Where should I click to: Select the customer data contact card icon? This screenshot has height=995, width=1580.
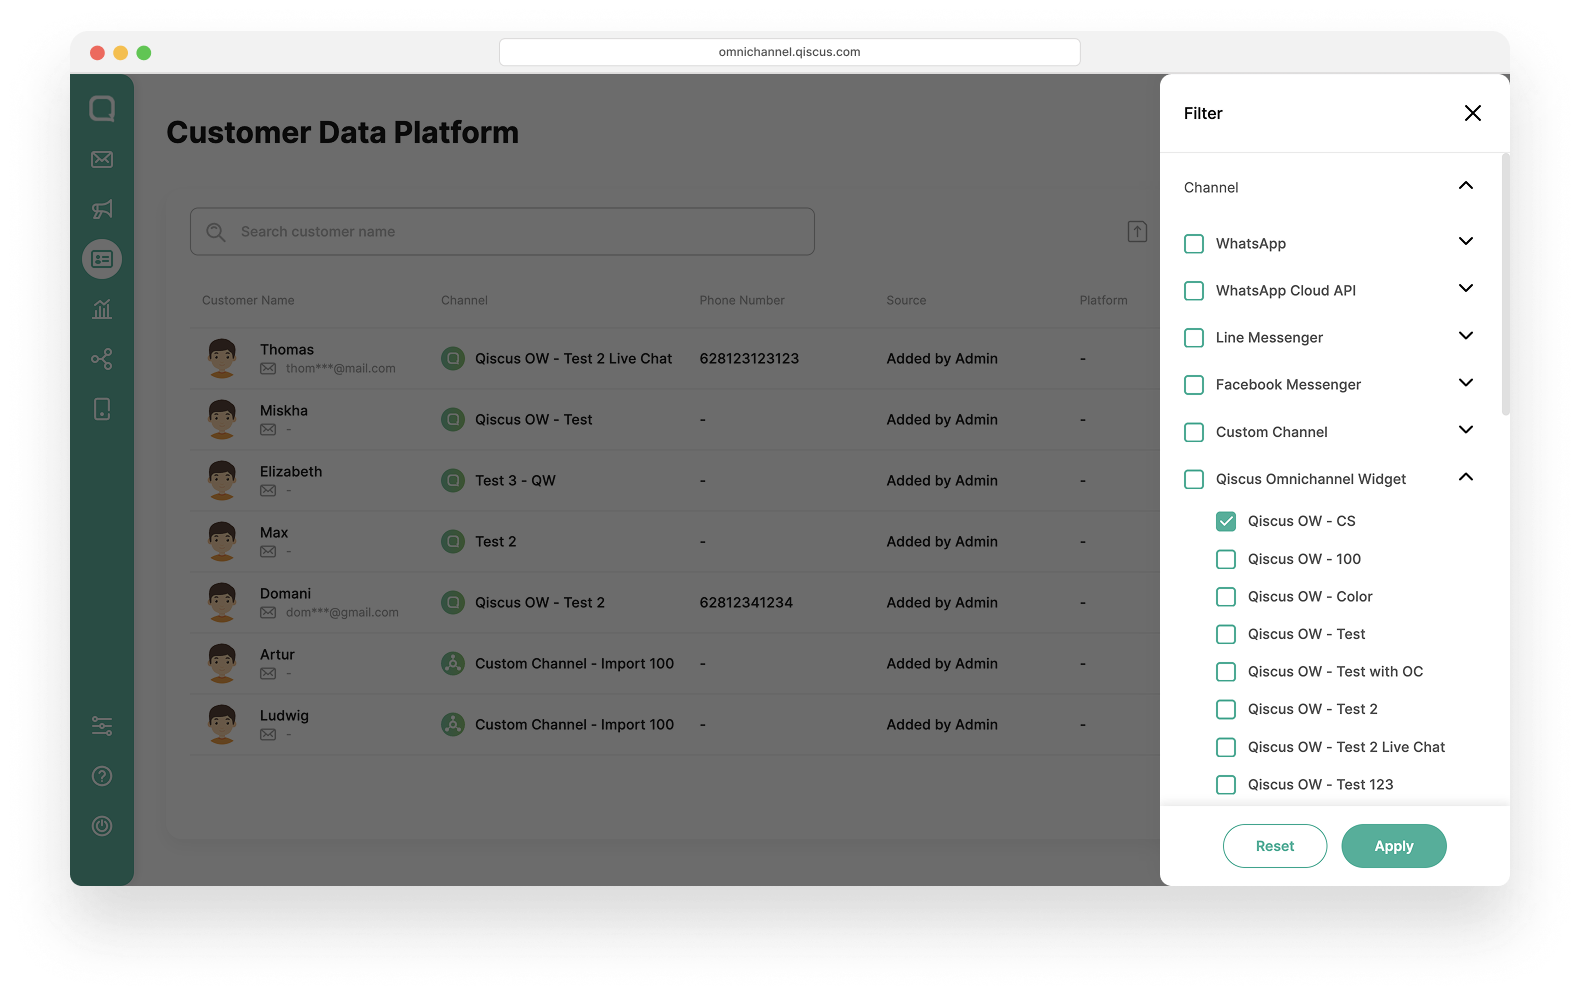click(x=102, y=259)
